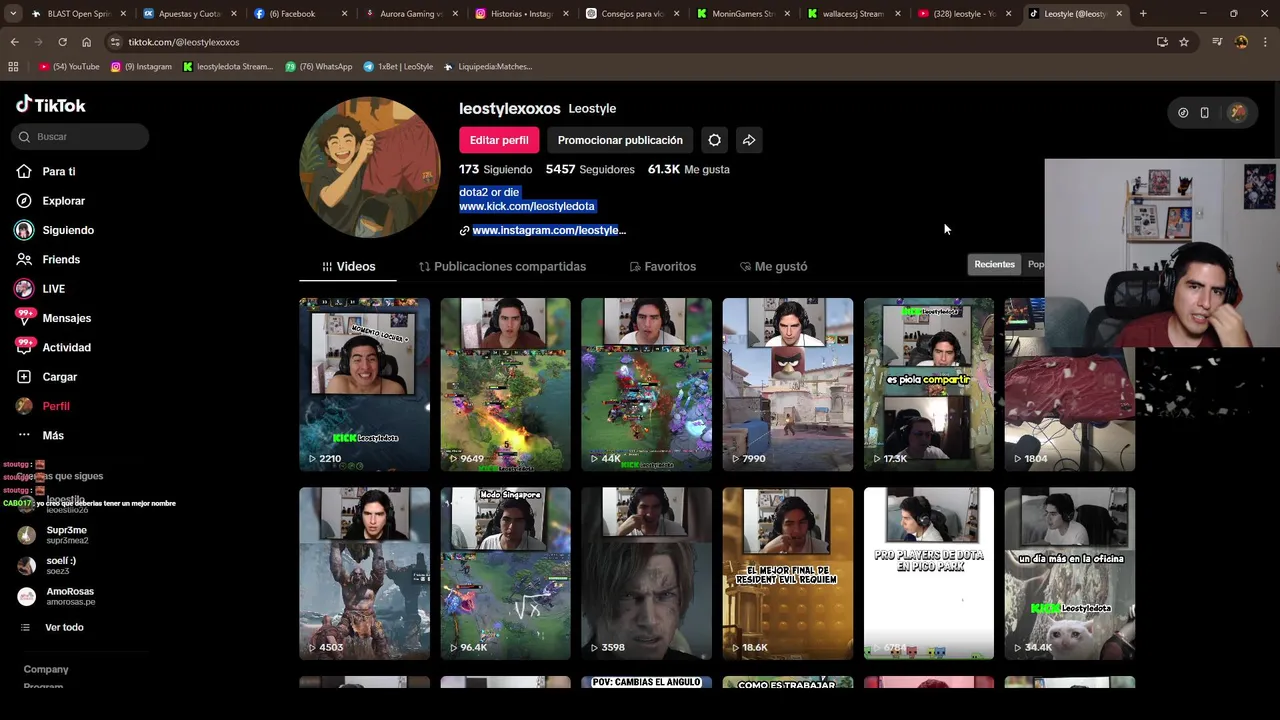The width and height of the screenshot is (1280, 720).
Task: Click Company footer link
Action: [x=46, y=669]
